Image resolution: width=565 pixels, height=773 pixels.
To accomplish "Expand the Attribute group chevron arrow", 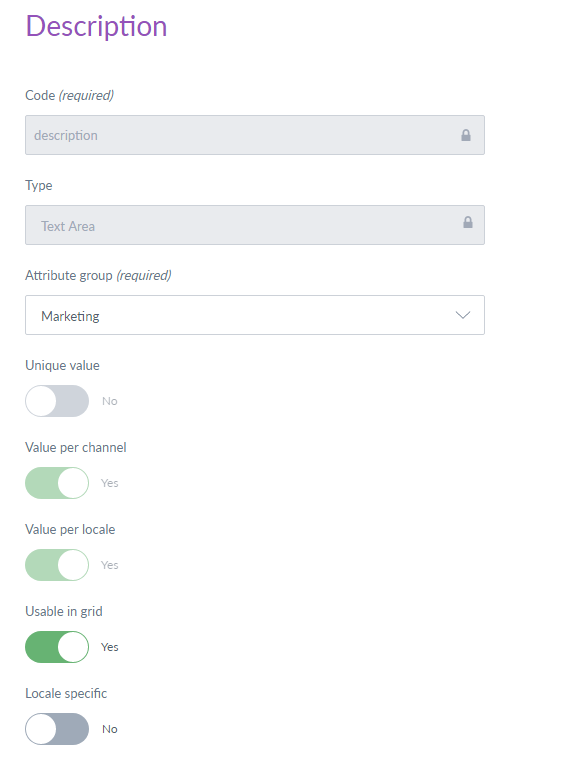I will pyautogui.click(x=462, y=315).
